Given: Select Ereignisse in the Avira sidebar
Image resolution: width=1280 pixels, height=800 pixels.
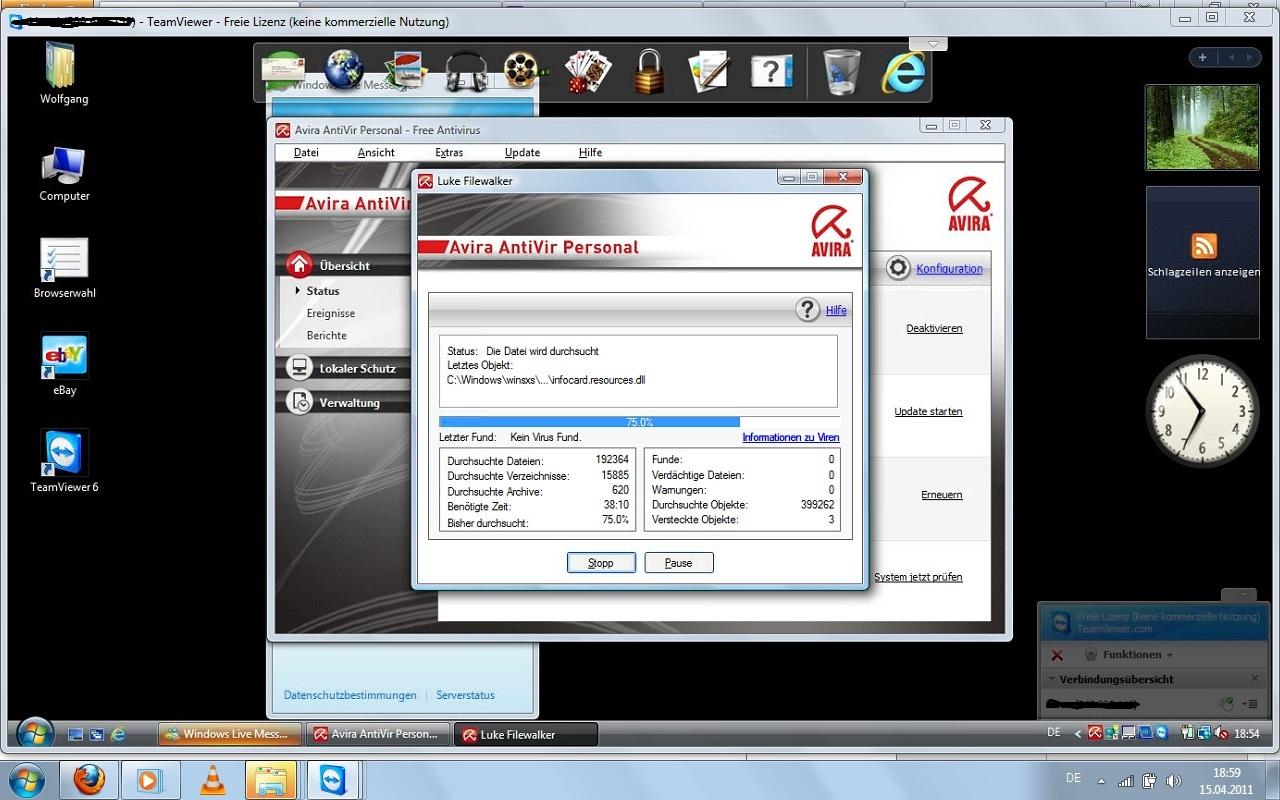Looking at the screenshot, I should [x=331, y=313].
